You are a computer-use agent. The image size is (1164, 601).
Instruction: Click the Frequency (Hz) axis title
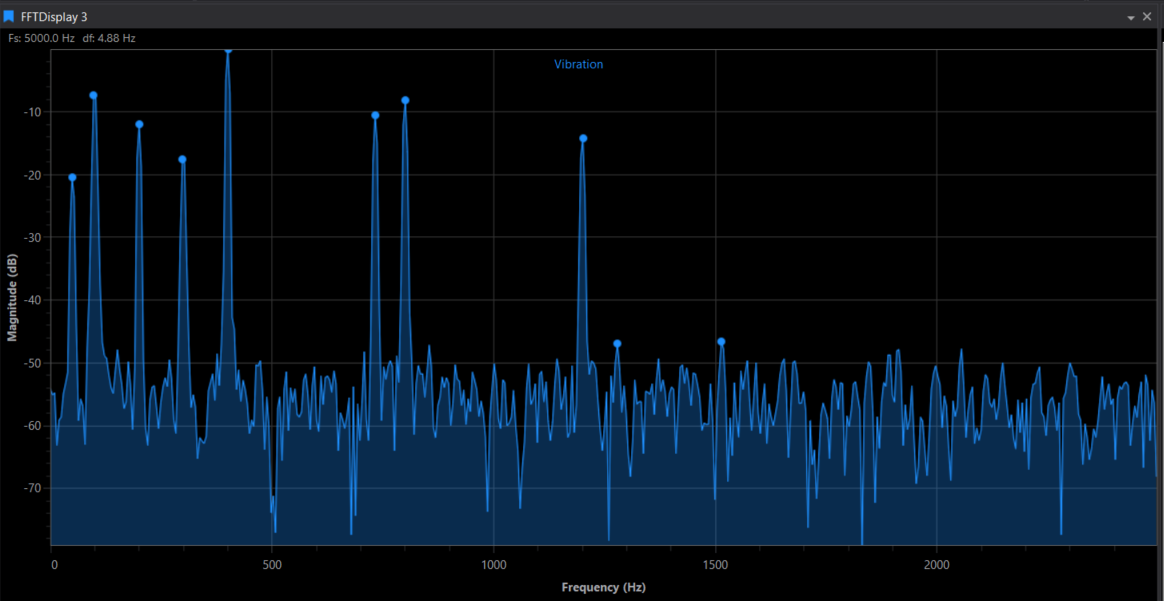604,588
